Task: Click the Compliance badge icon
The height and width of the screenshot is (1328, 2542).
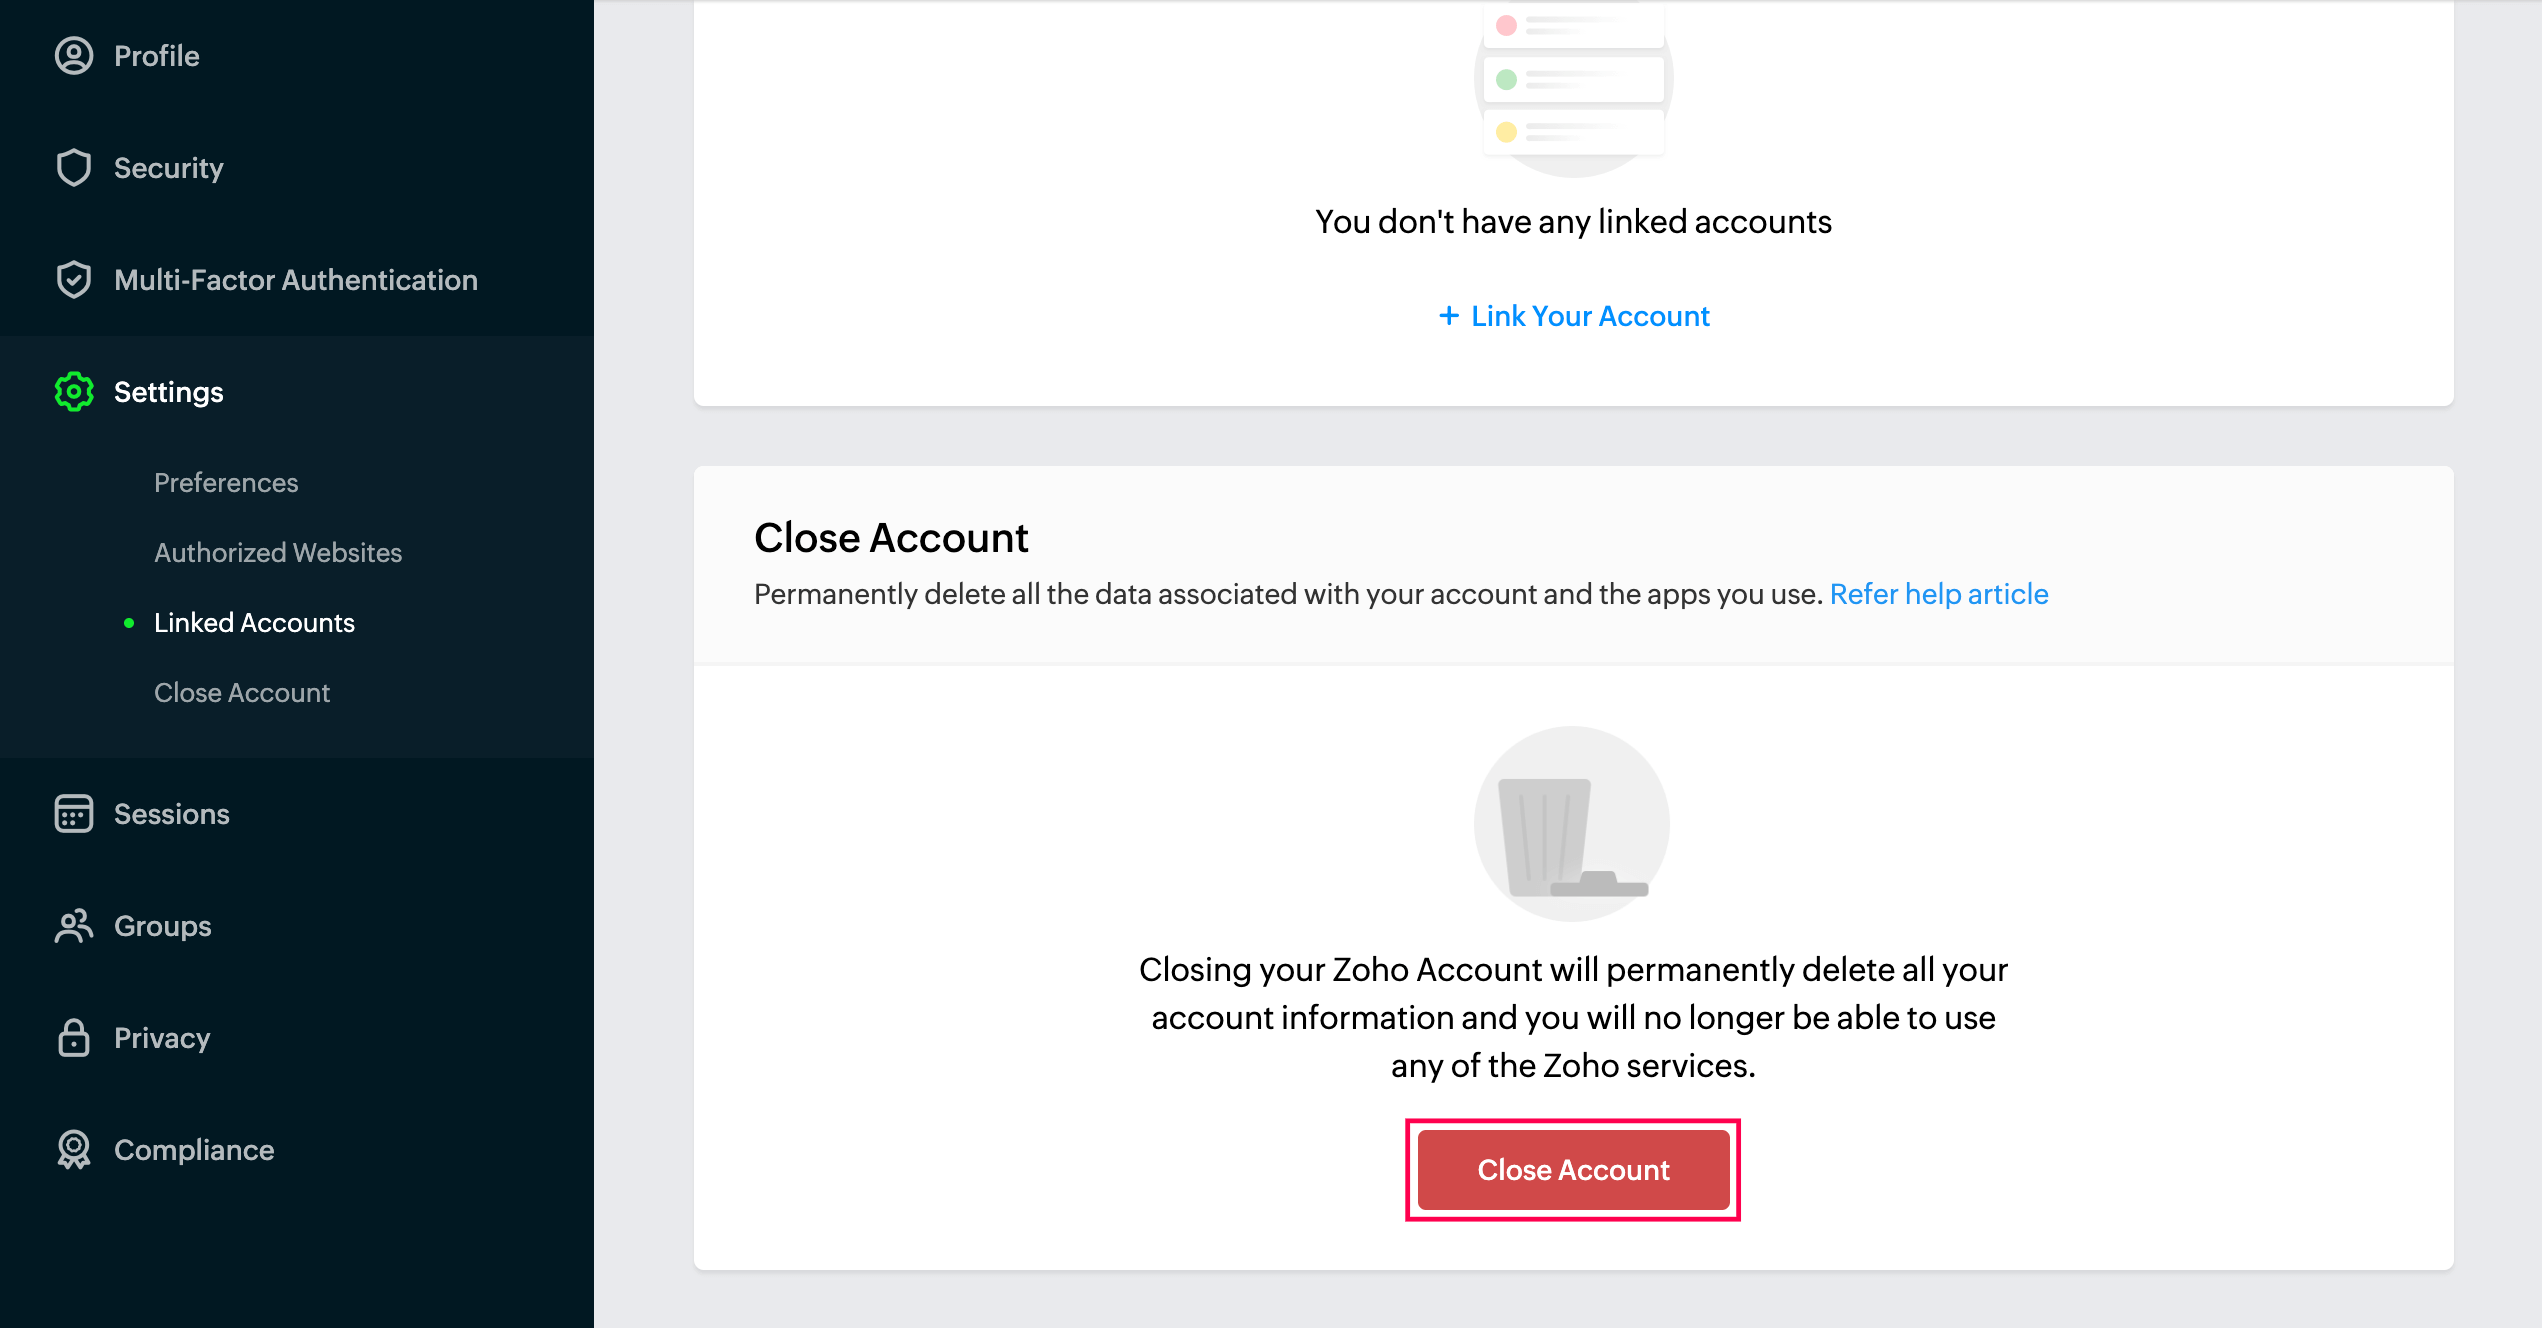Action: pyautogui.click(x=74, y=1151)
